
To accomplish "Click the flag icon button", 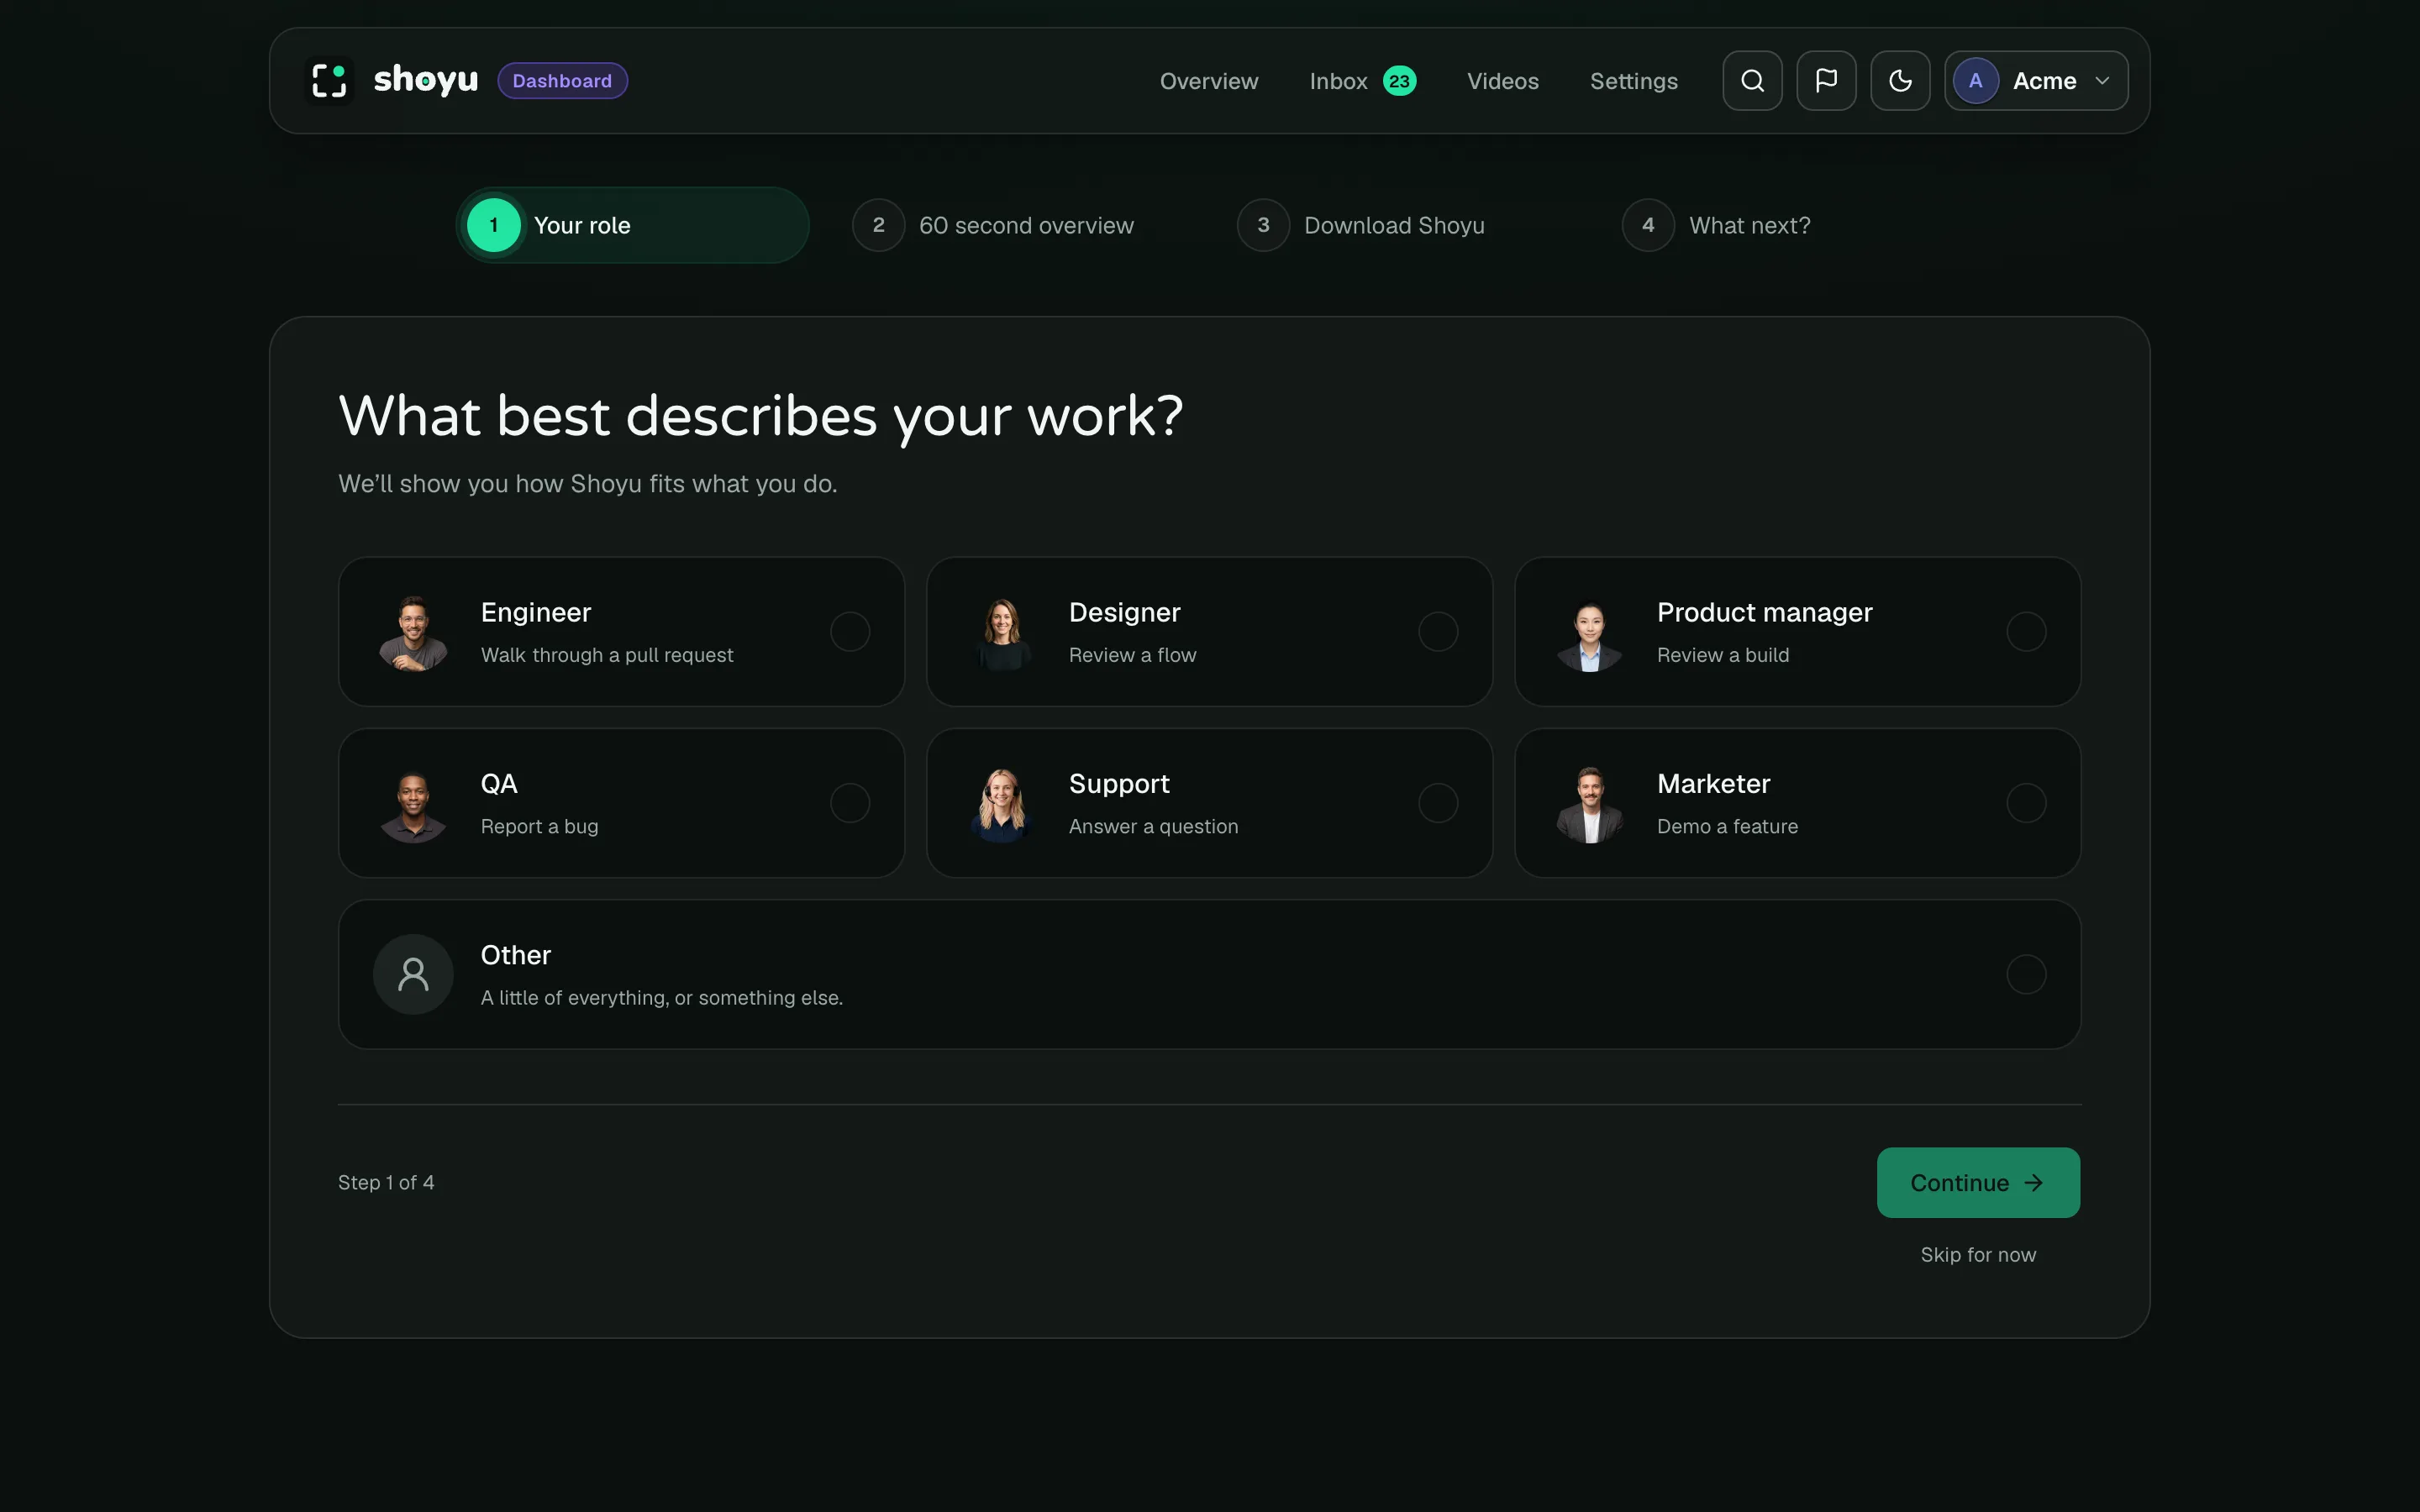I will pyautogui.click(x=1826, y=81).
